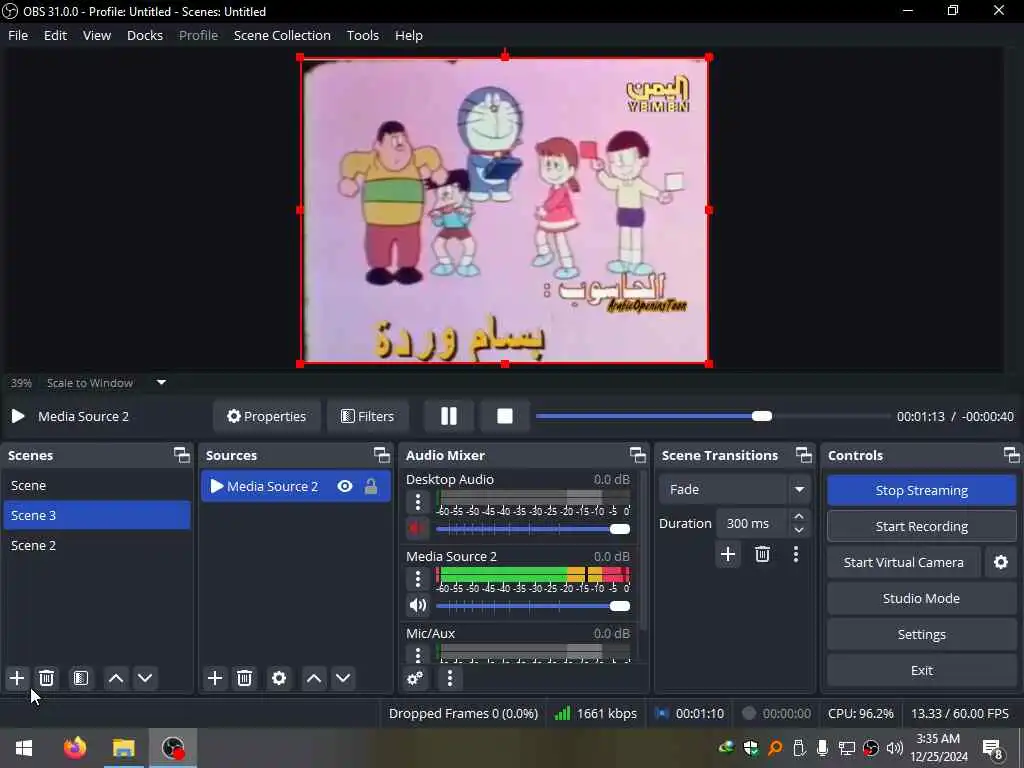Open Media Source 2 mixer options dots
1024x768 pixels.
[x=418, y=579]
